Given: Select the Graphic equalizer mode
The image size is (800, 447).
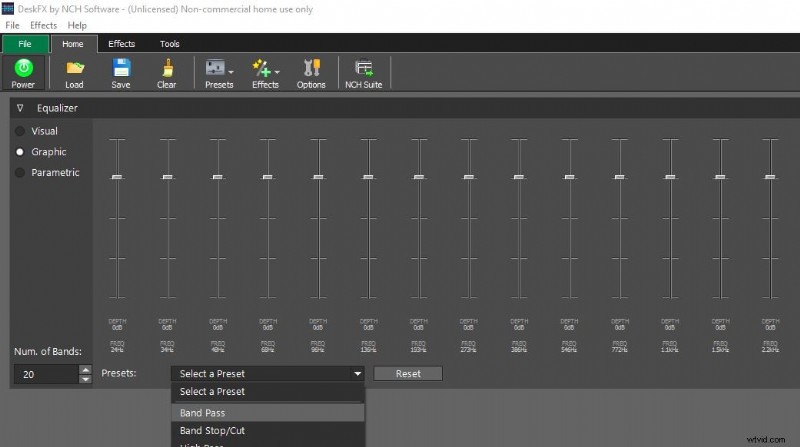Looking at the screenshot, I should (20, 152).
